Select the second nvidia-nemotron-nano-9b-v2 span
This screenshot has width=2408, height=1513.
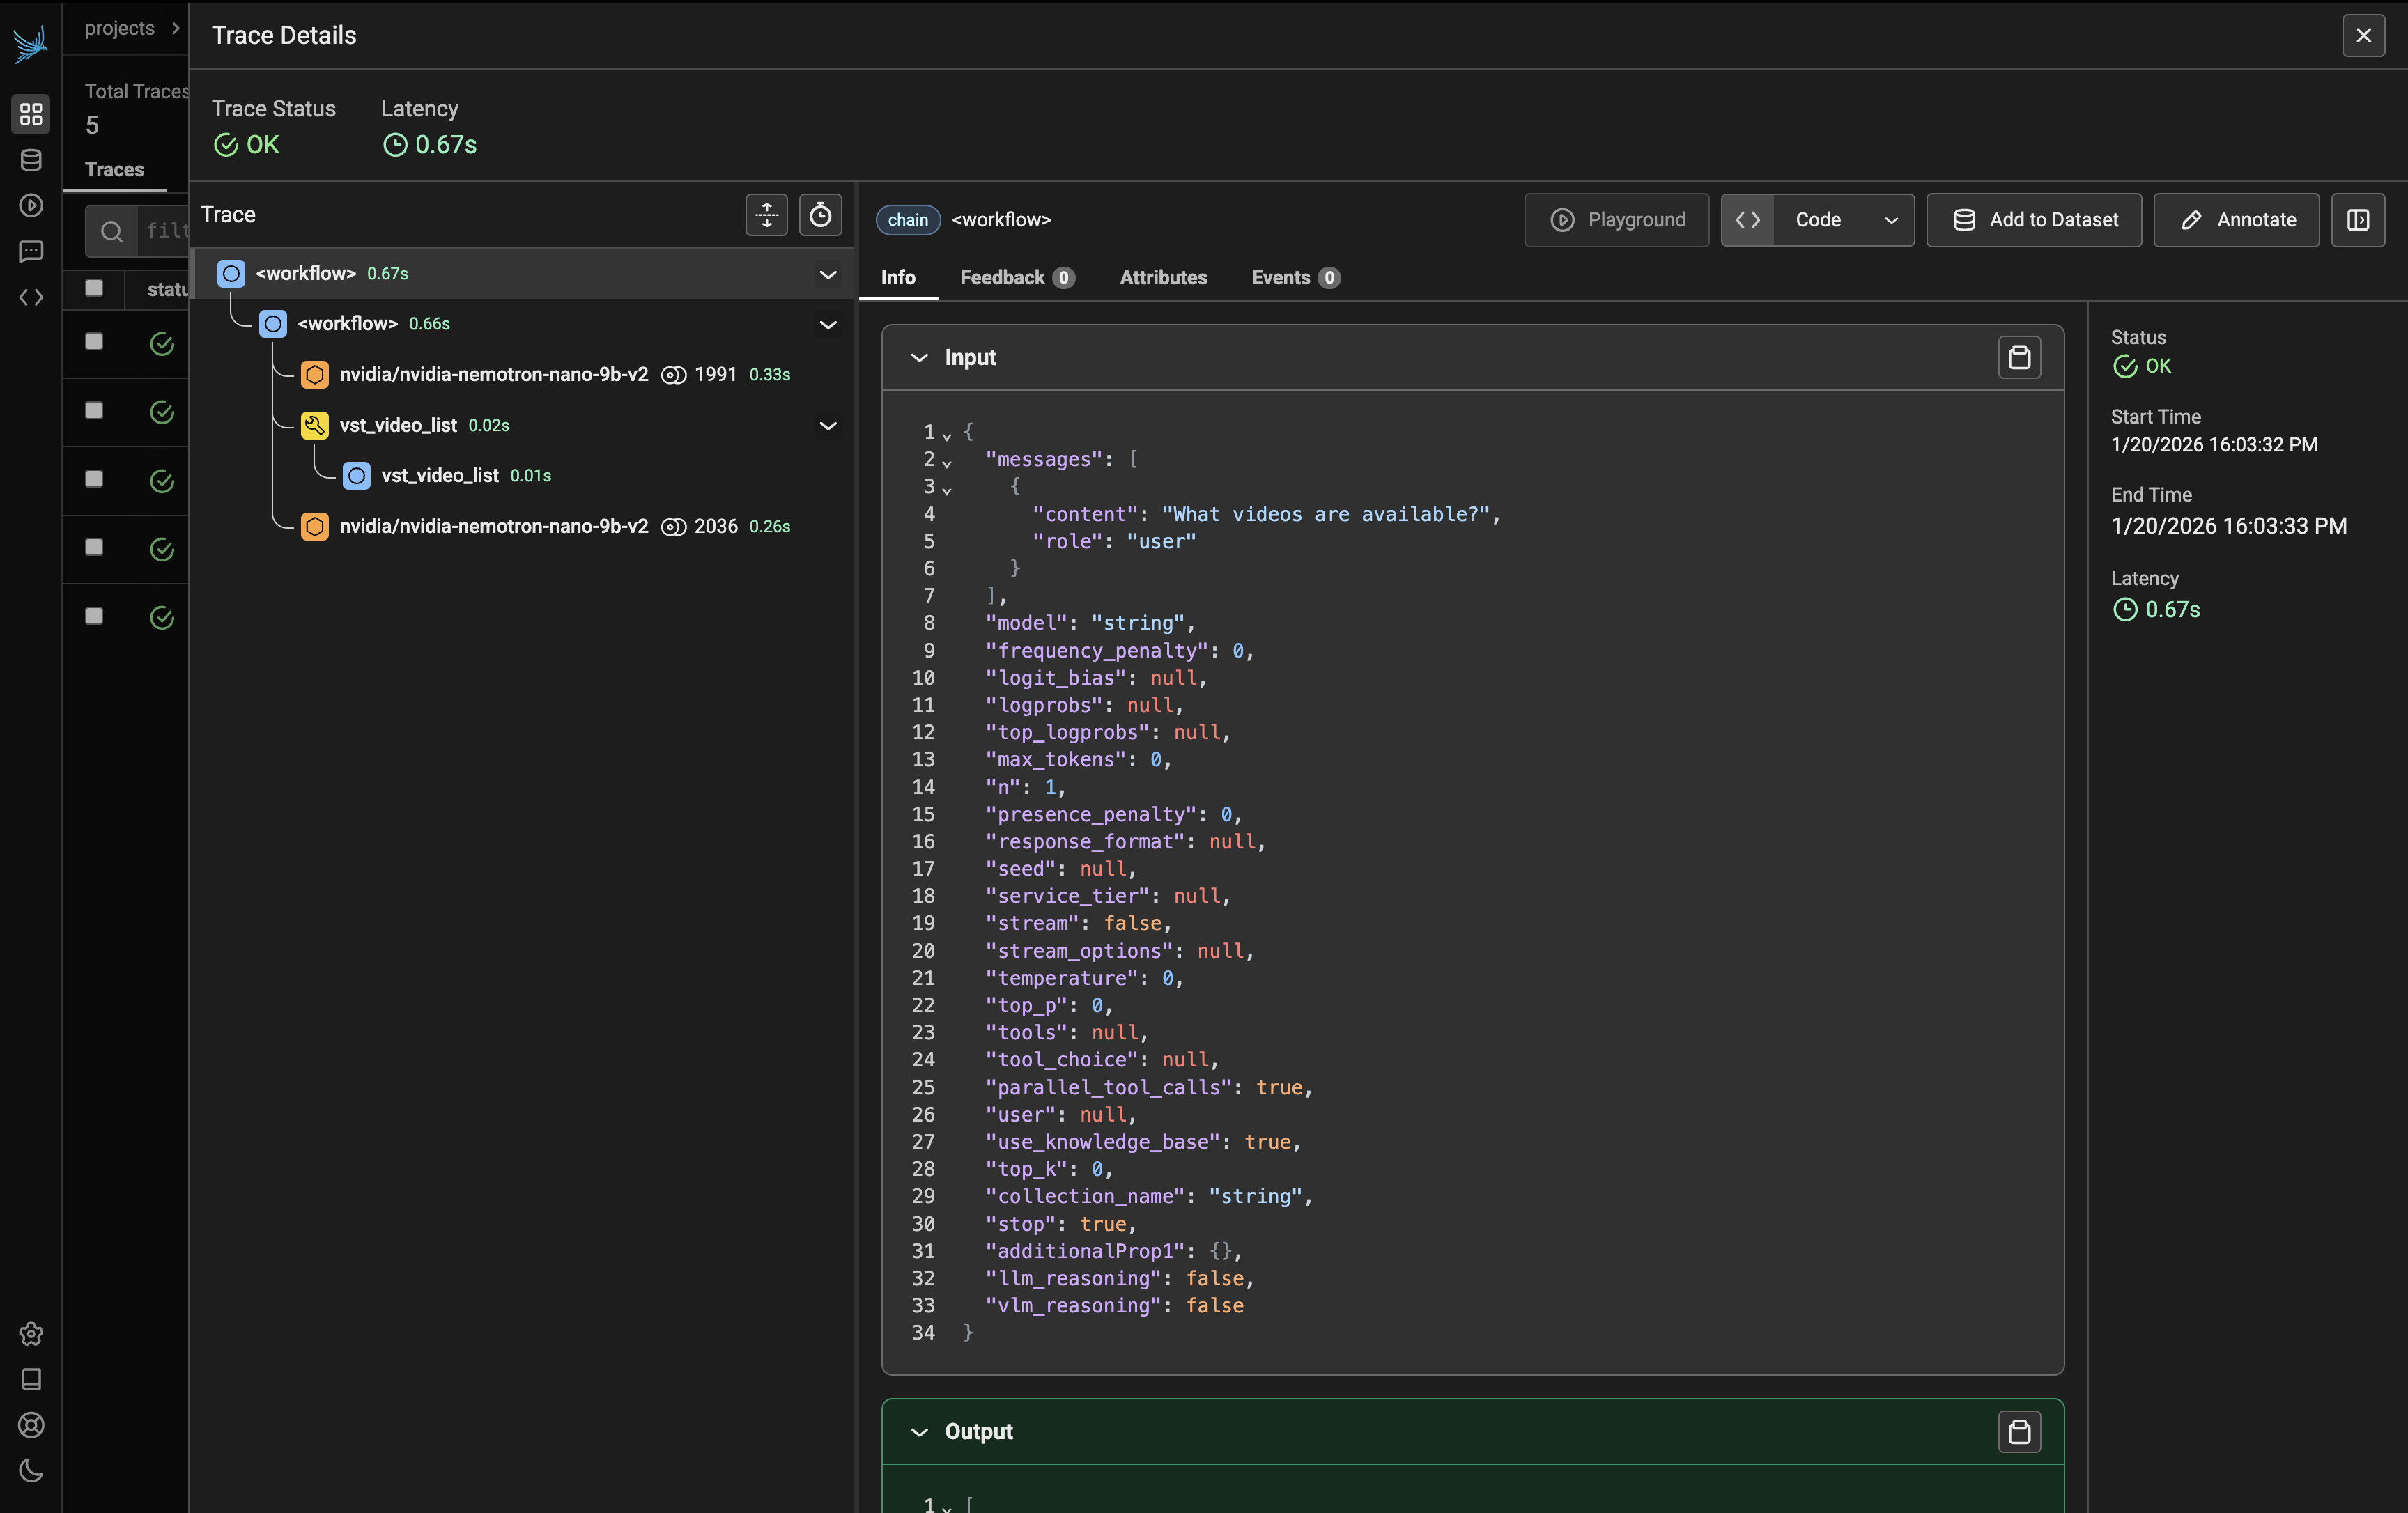493,527
